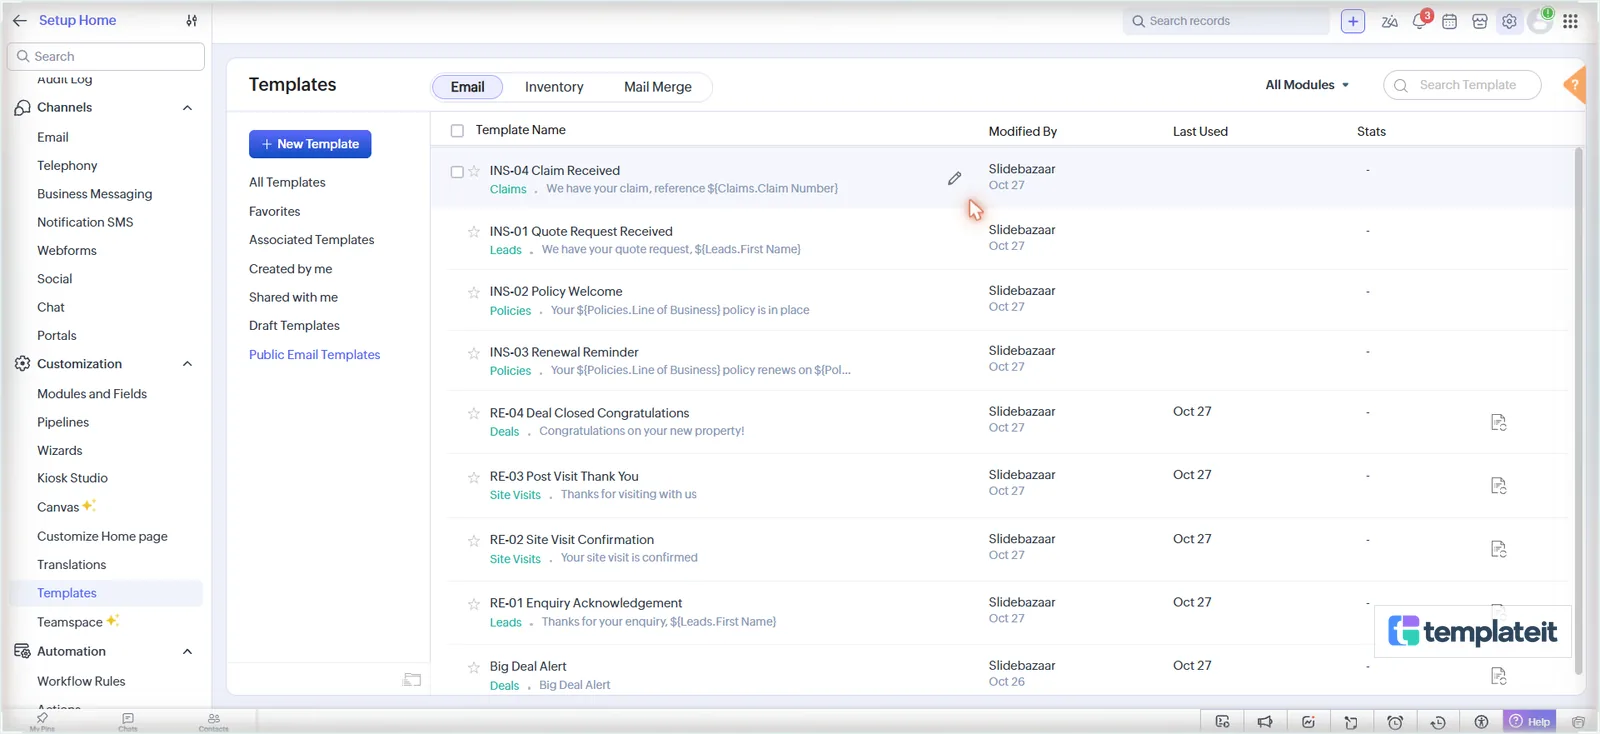Go back via the Setup Home link
The width and height of the screenshot is (1600, 734).
pos(77,20)
